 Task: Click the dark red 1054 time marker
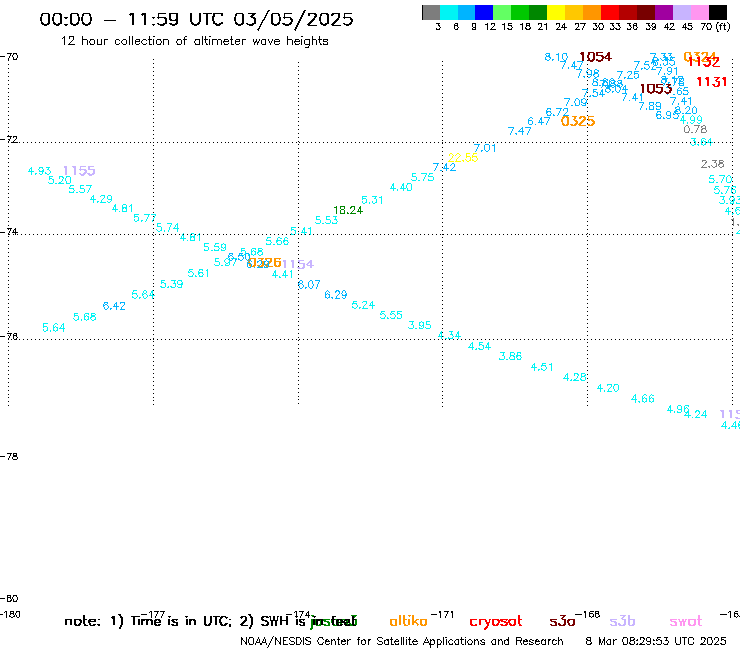pyautogui.click(x=595, y=57)
